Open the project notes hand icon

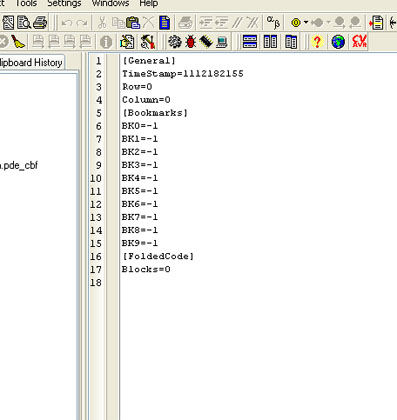(127, 42)
